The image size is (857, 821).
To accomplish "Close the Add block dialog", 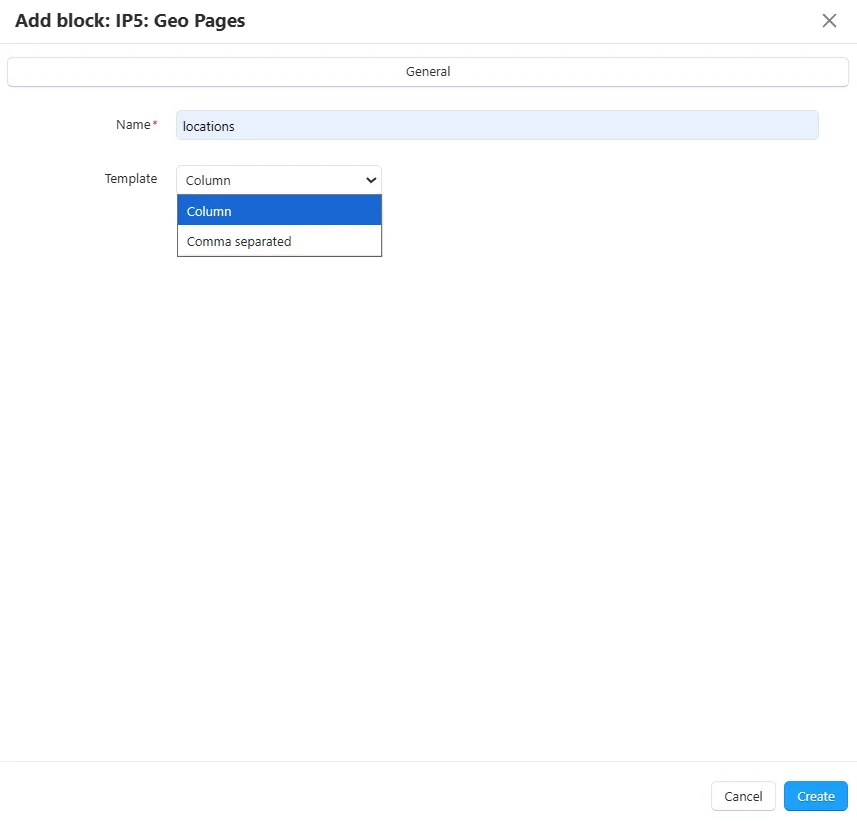I will click(829, 21).
